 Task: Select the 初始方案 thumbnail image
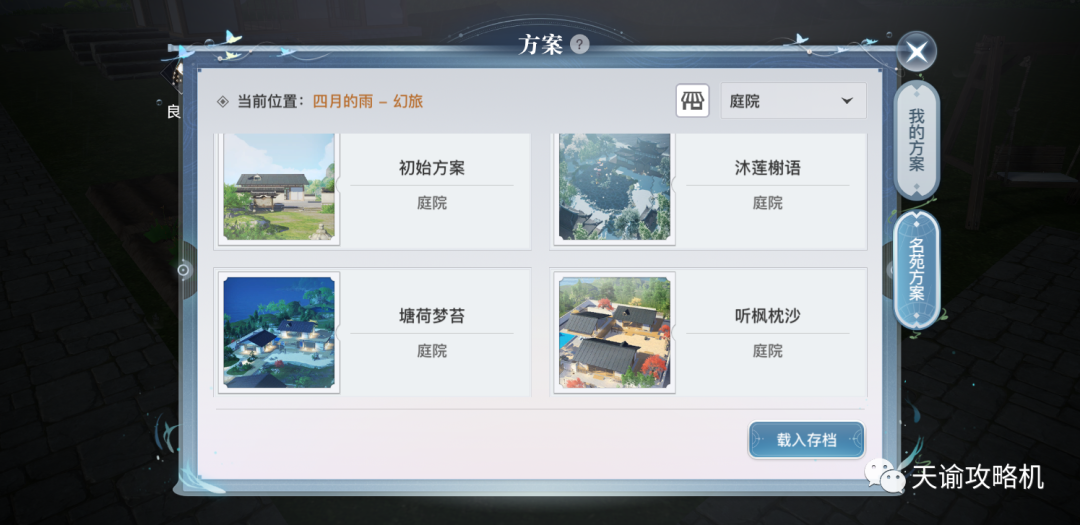pos(279,186)
